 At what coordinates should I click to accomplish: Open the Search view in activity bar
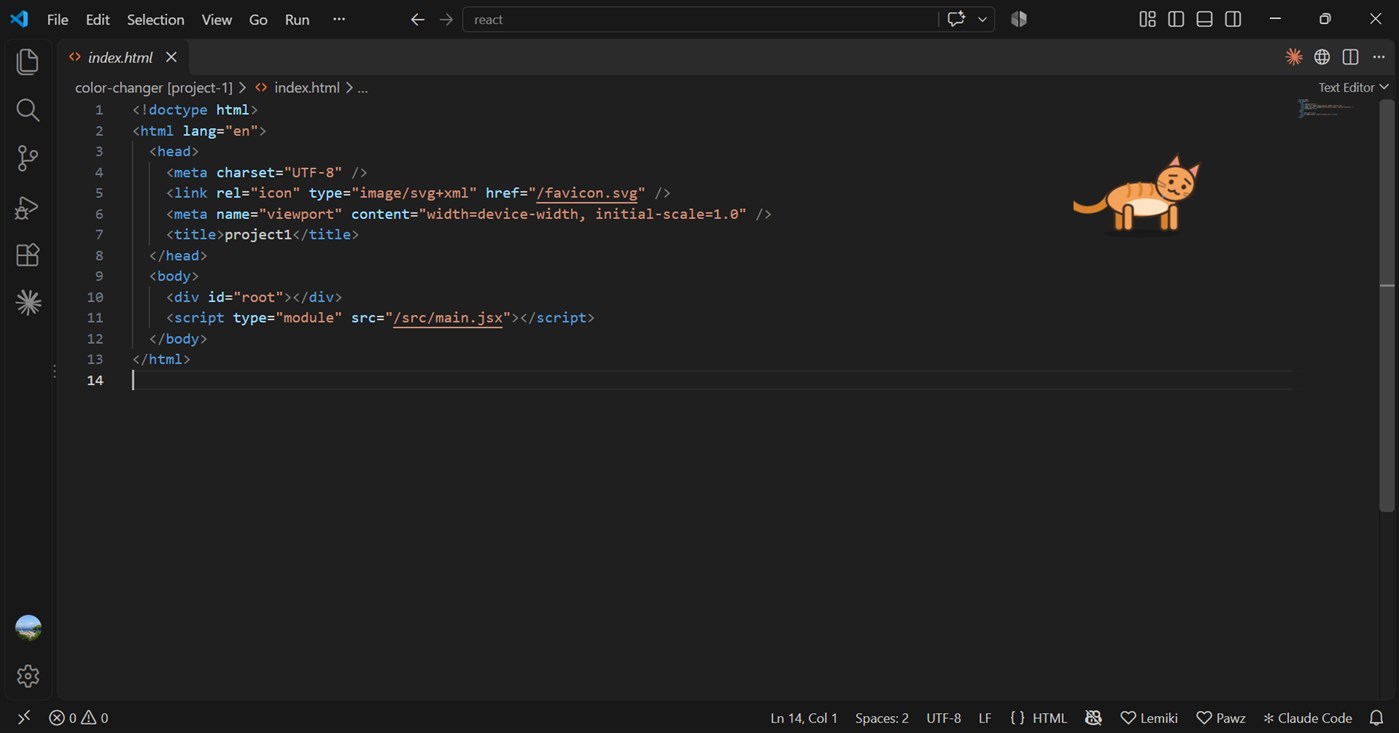28,110
